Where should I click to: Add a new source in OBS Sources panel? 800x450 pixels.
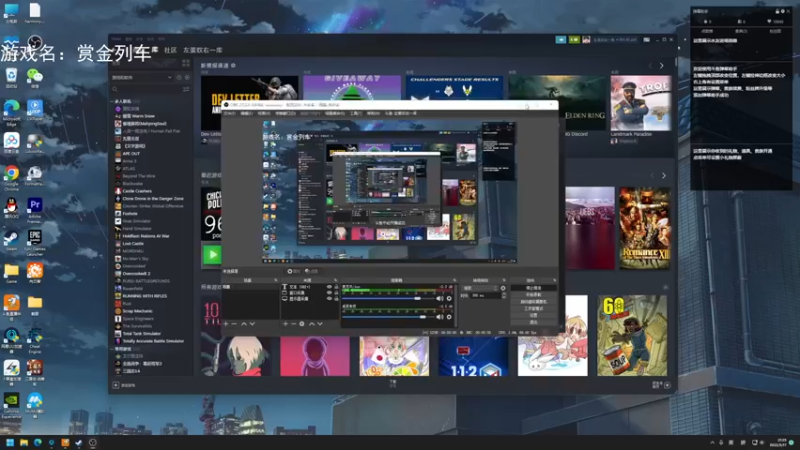(285, 323)
